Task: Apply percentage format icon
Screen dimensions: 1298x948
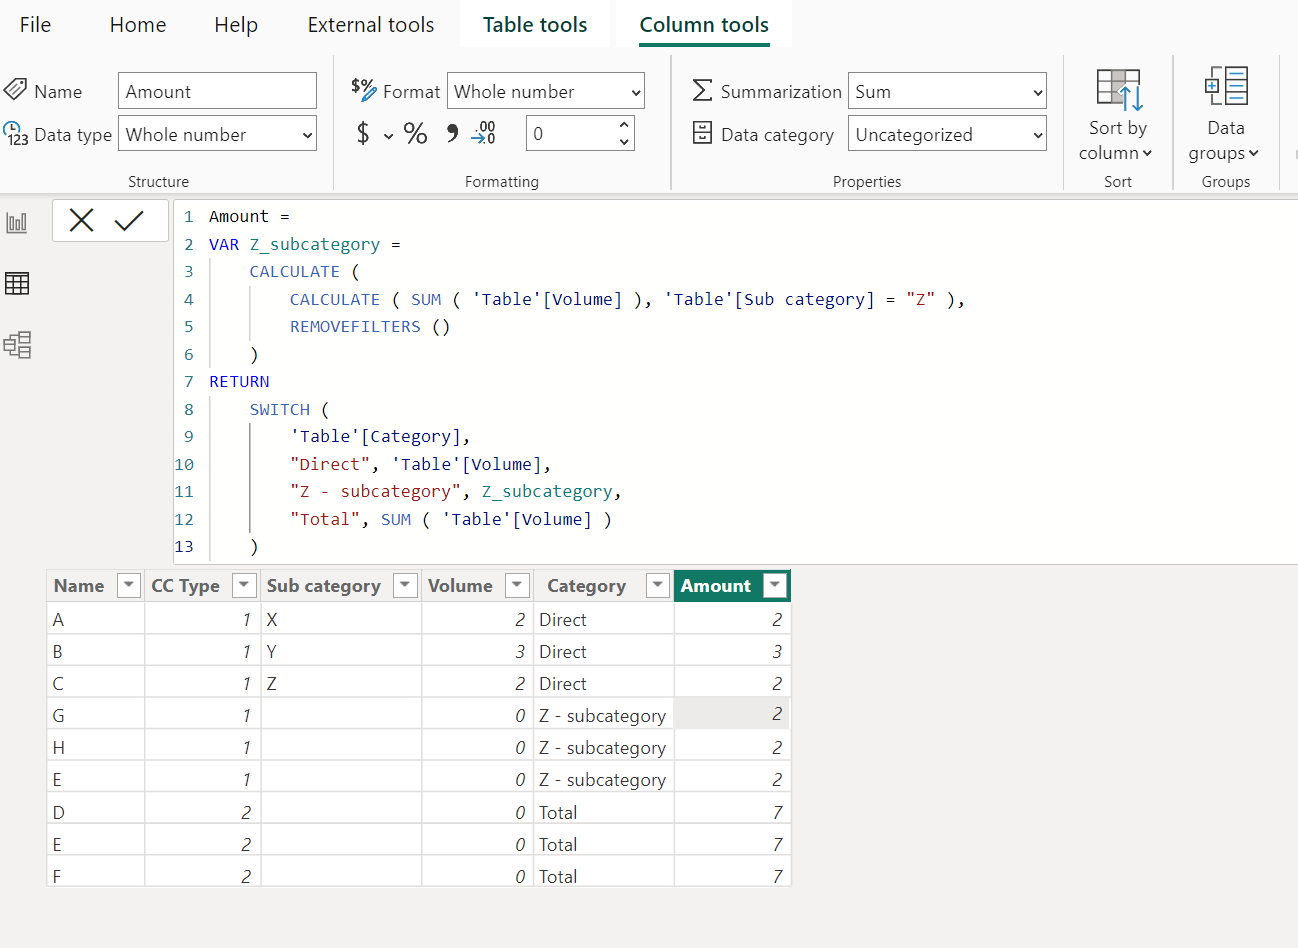Action: coord(415,133)
